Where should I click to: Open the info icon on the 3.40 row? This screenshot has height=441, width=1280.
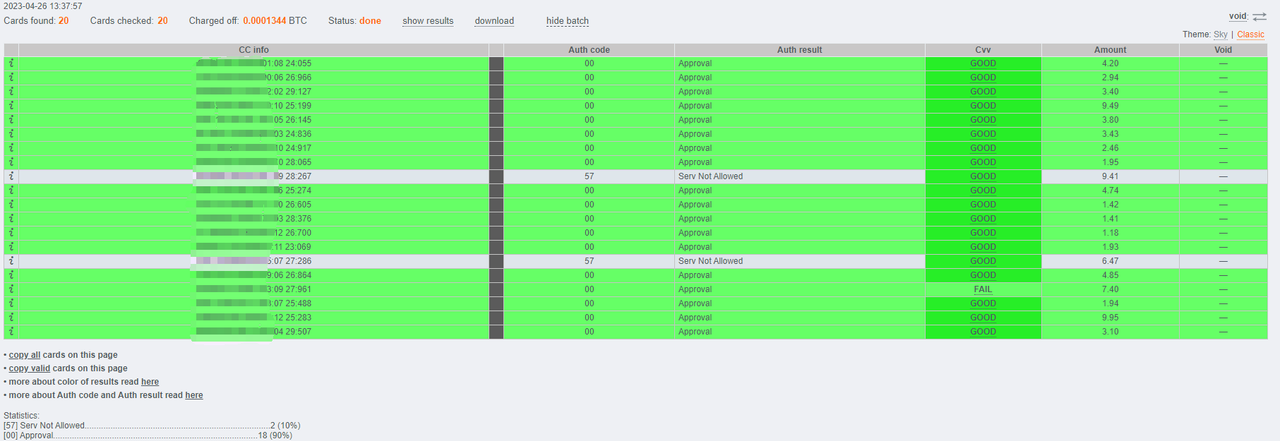(x=11, y=91)
